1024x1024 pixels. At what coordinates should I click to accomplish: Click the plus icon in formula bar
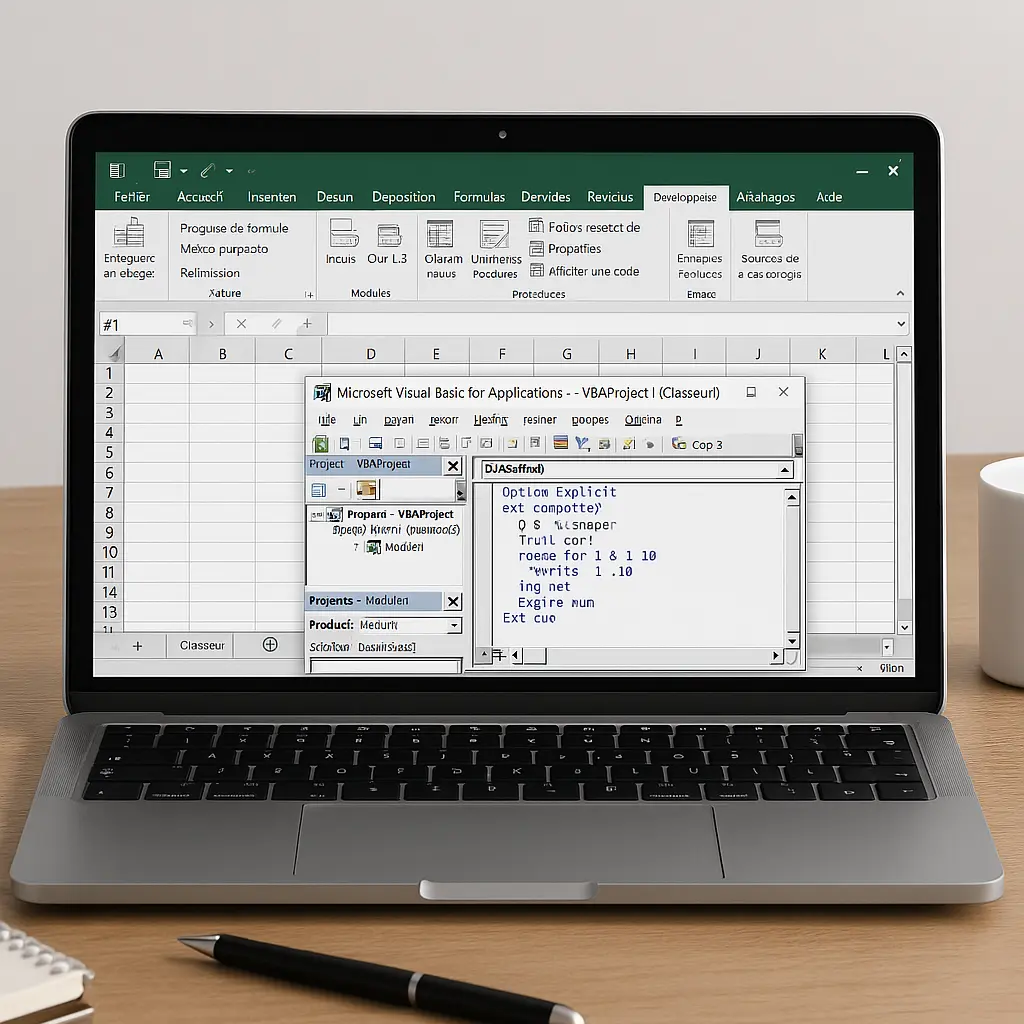307,323
